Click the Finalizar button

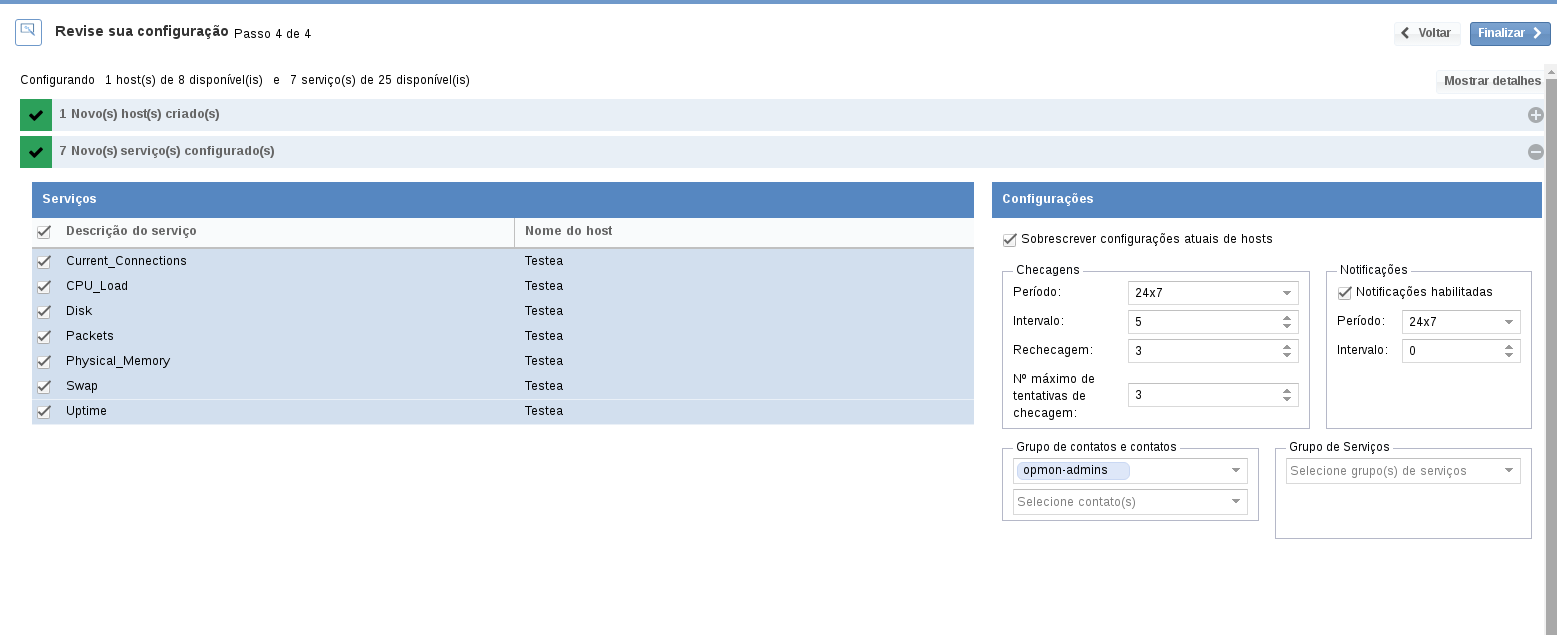click(x=1509, y=33)
